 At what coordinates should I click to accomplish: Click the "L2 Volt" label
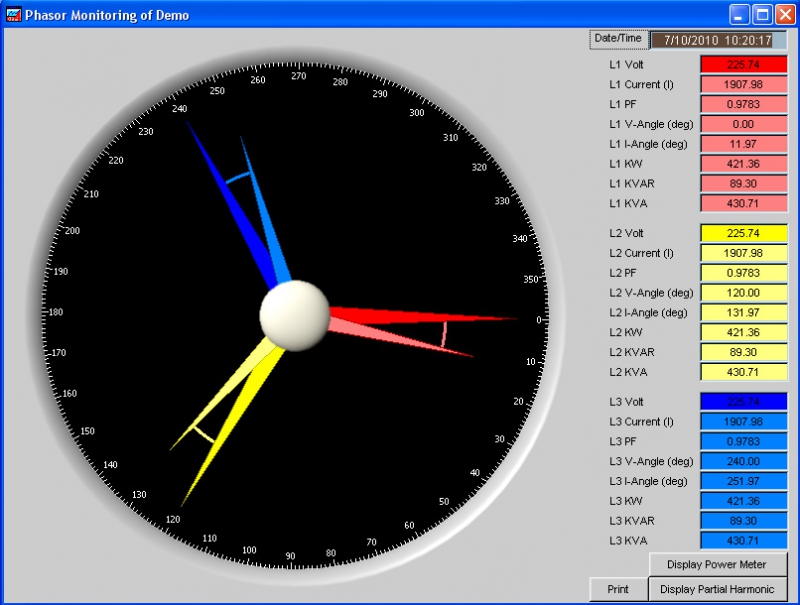(626, 234)
